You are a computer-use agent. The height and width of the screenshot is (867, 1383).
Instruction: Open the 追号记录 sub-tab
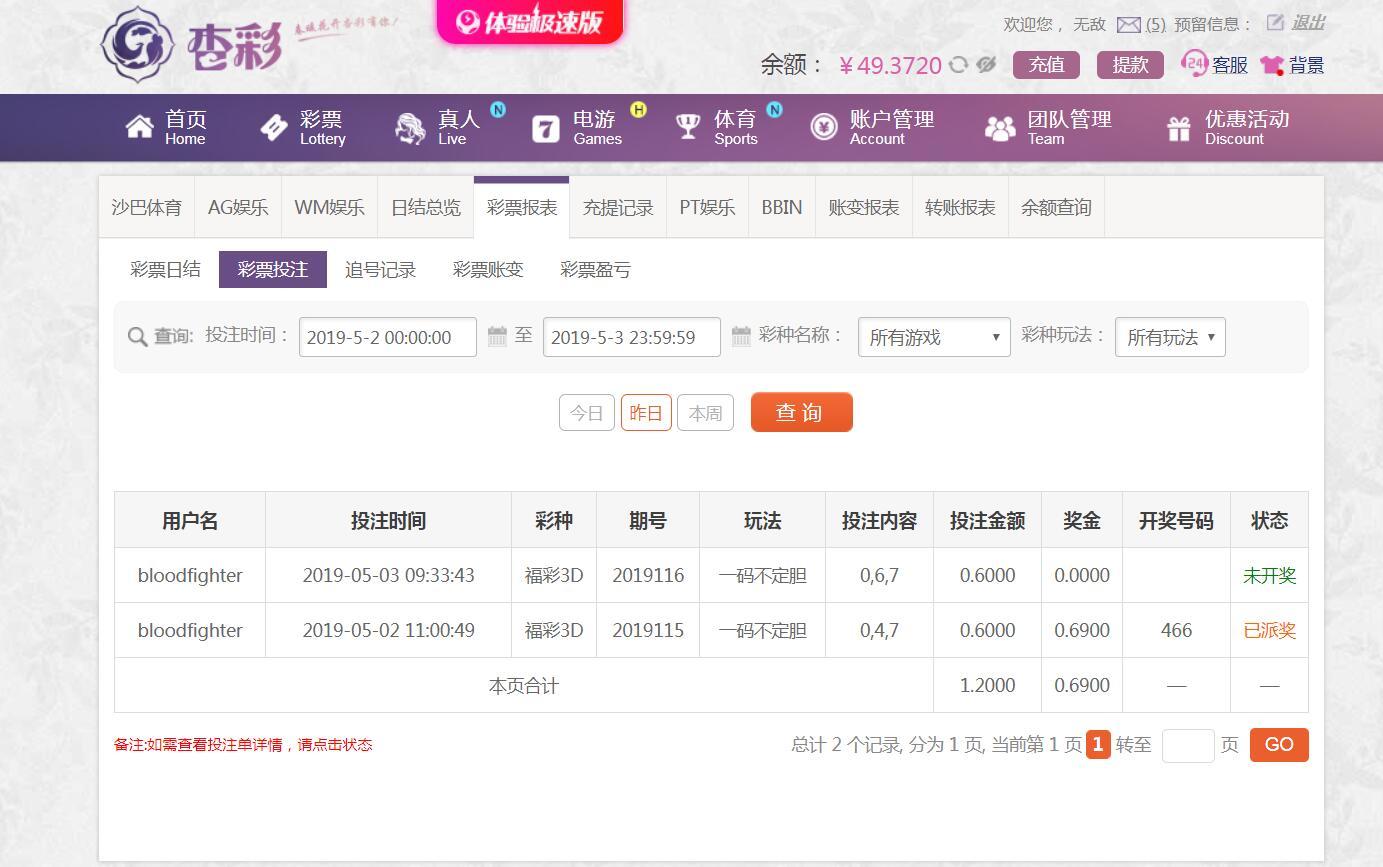coord(380,270)
